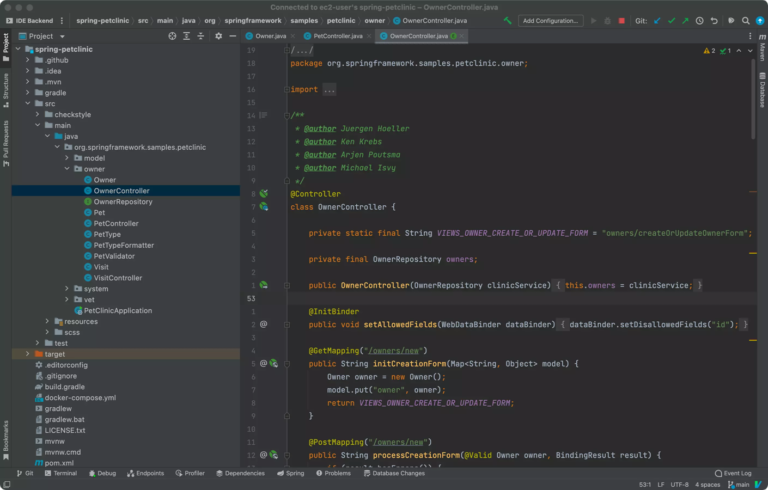Open the Structure side panel

tap(6, 90)
